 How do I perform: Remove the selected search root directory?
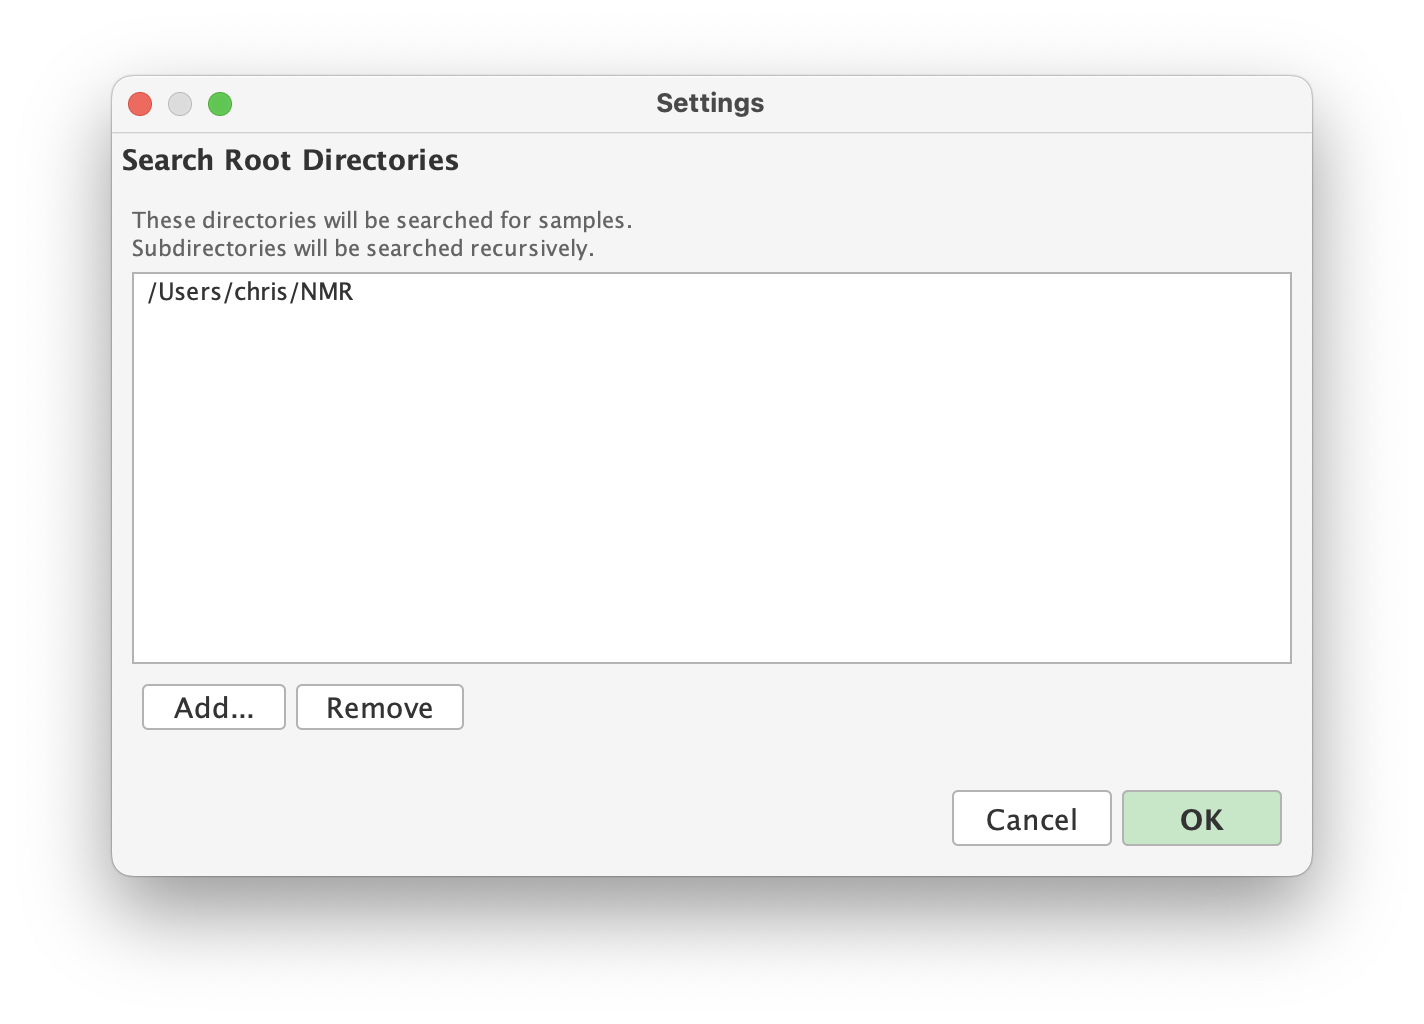point(379,707)
